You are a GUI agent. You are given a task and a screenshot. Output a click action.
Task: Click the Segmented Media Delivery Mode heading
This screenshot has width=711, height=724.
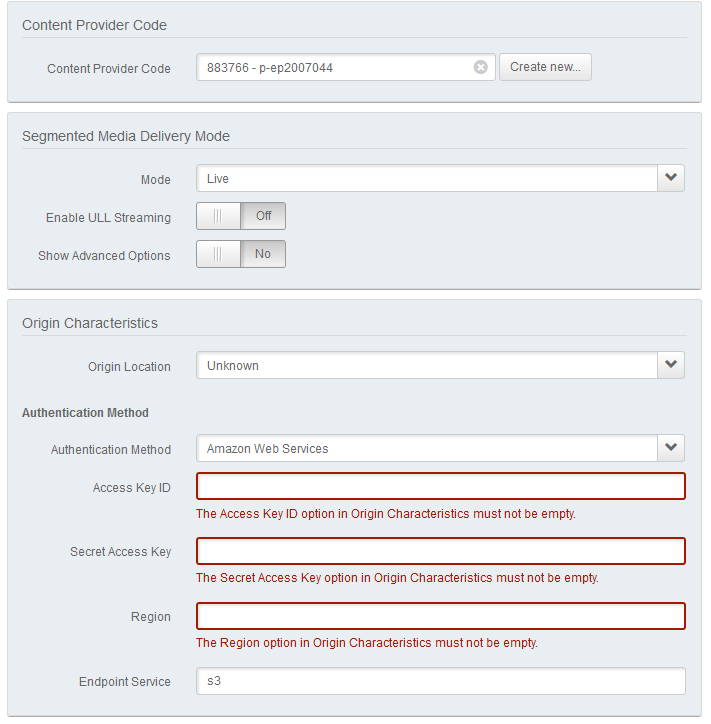(126, 136)
